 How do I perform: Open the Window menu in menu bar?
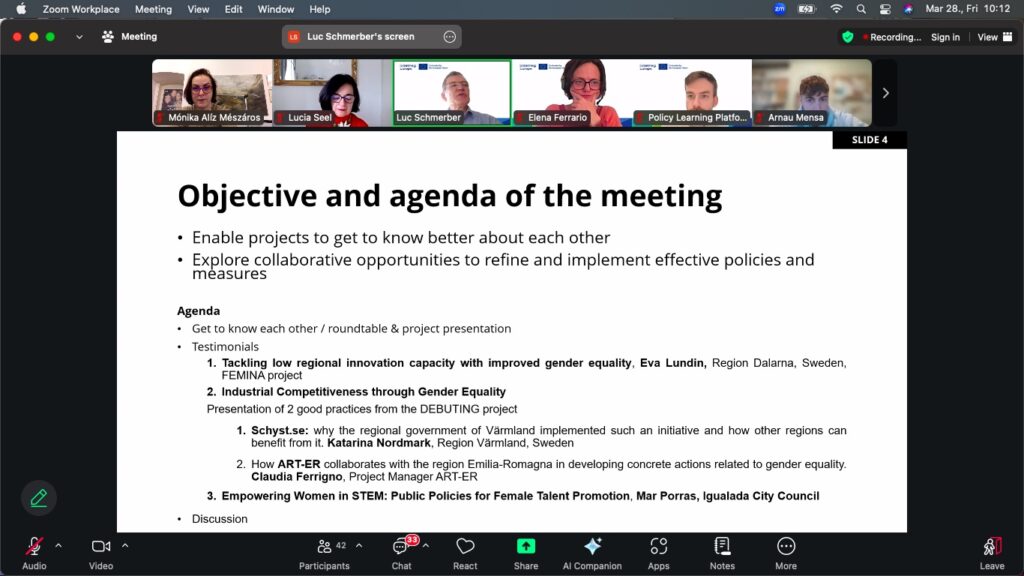point(276,9)
